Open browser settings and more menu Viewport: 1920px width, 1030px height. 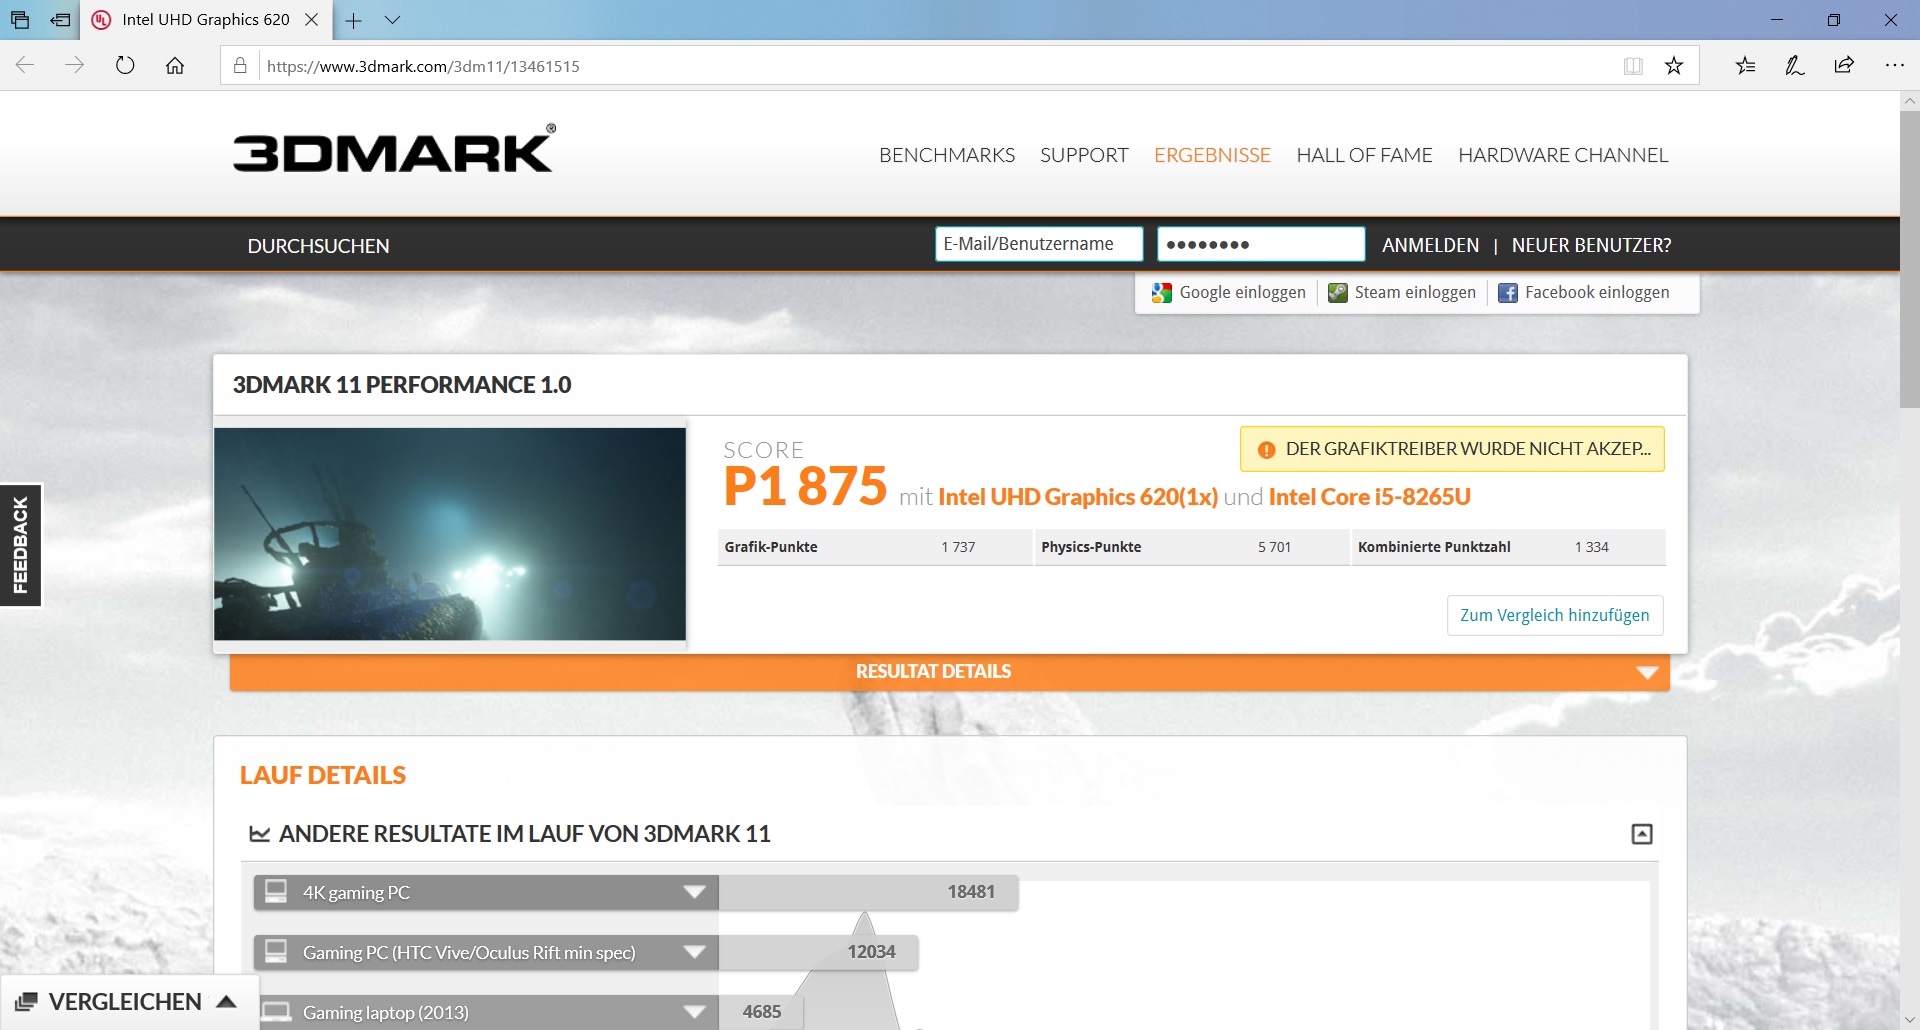click(1894, 66)
